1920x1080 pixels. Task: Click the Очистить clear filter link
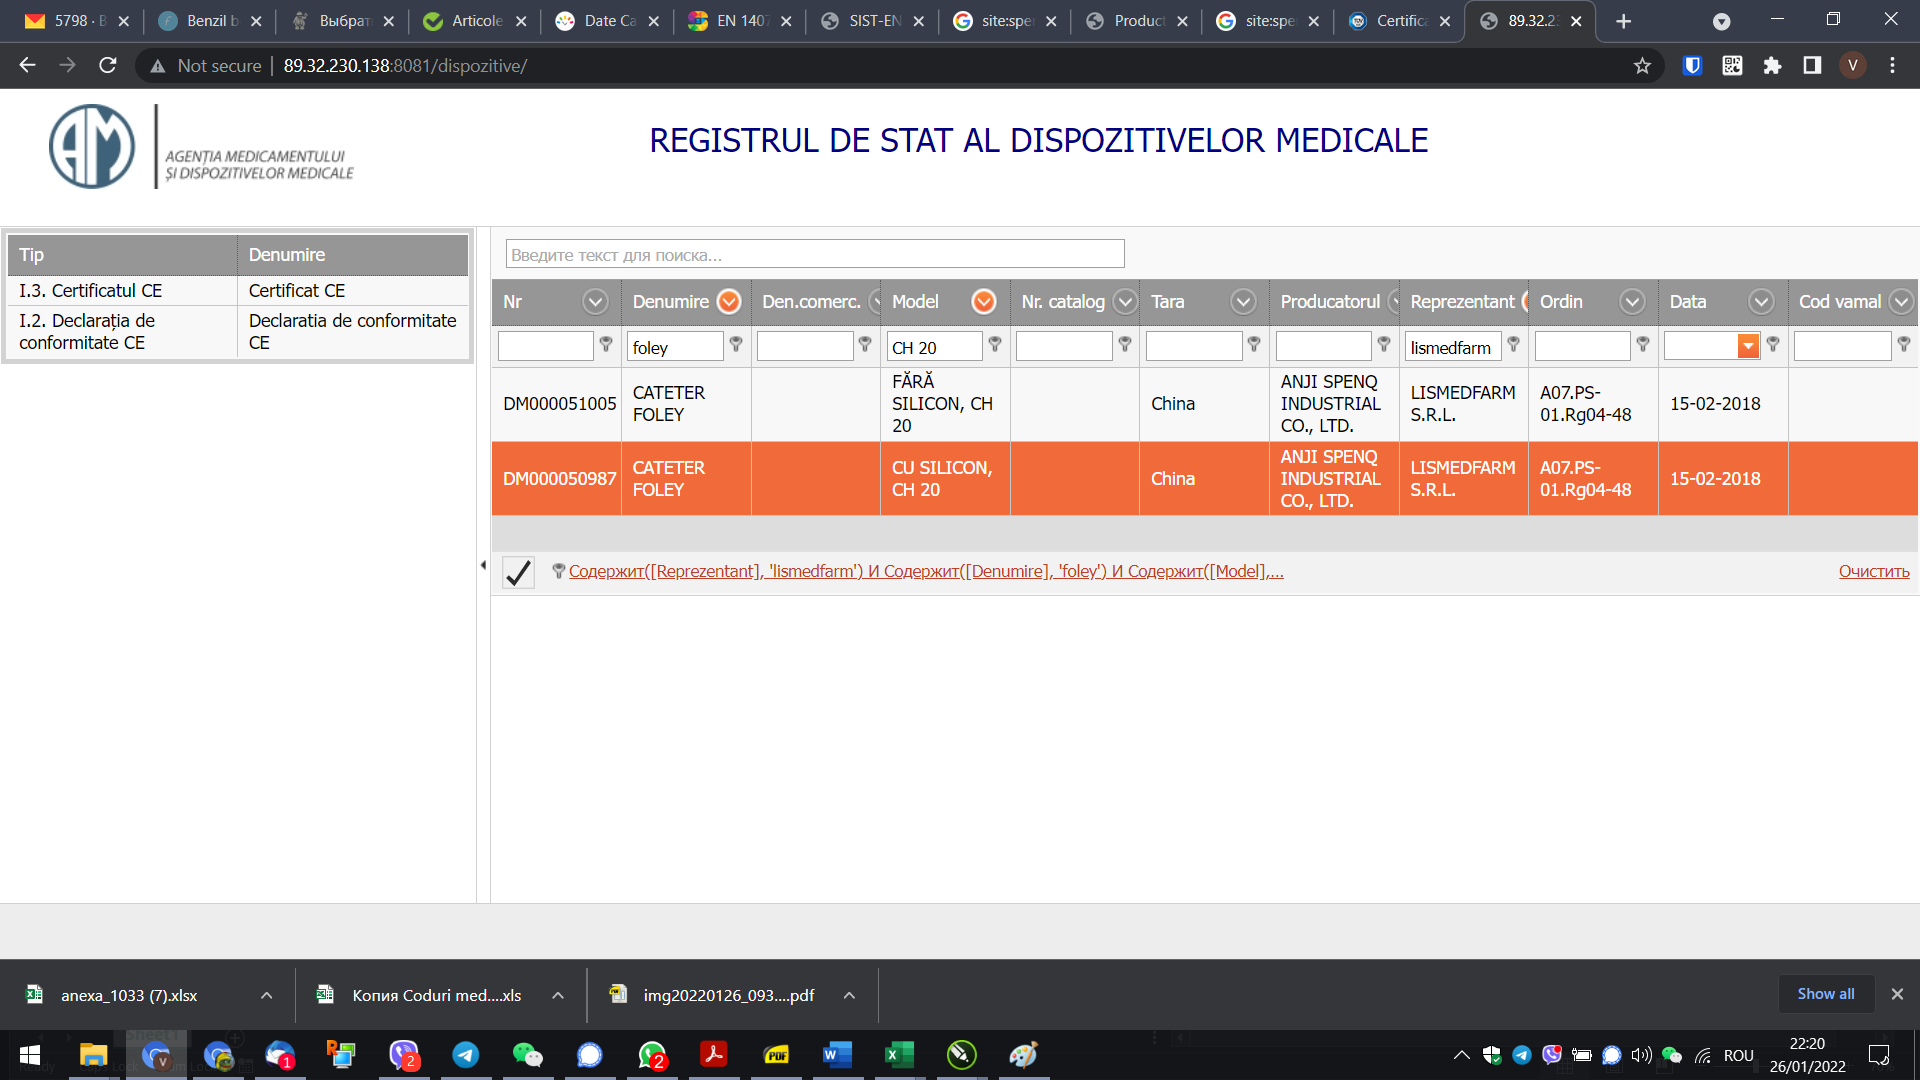(1873, 571)
